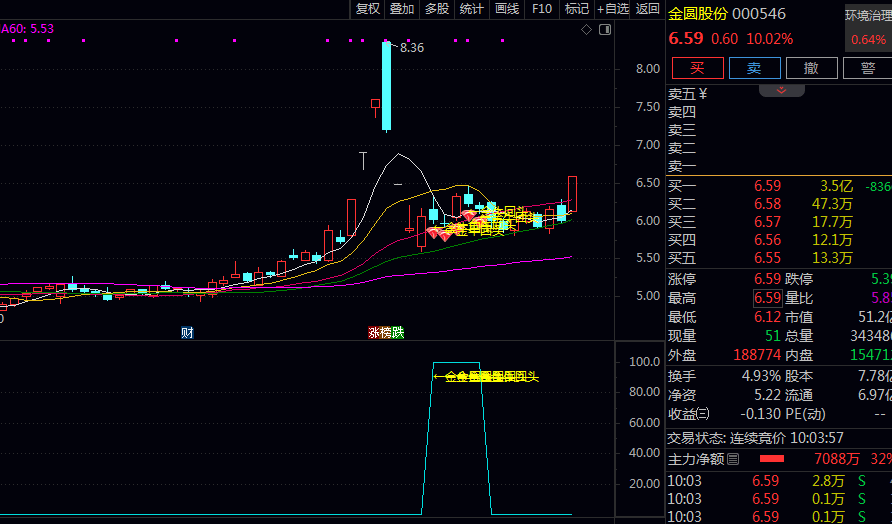
Task: Add stock via +自选 button
Action: [613, 9]
